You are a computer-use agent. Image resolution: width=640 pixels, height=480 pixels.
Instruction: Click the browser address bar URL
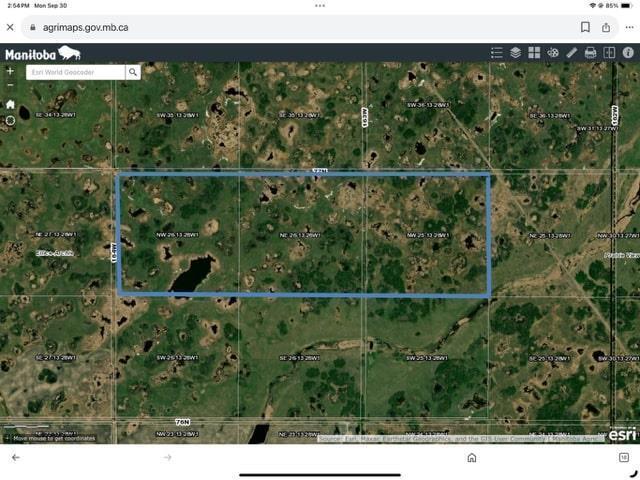click(85, 27)
